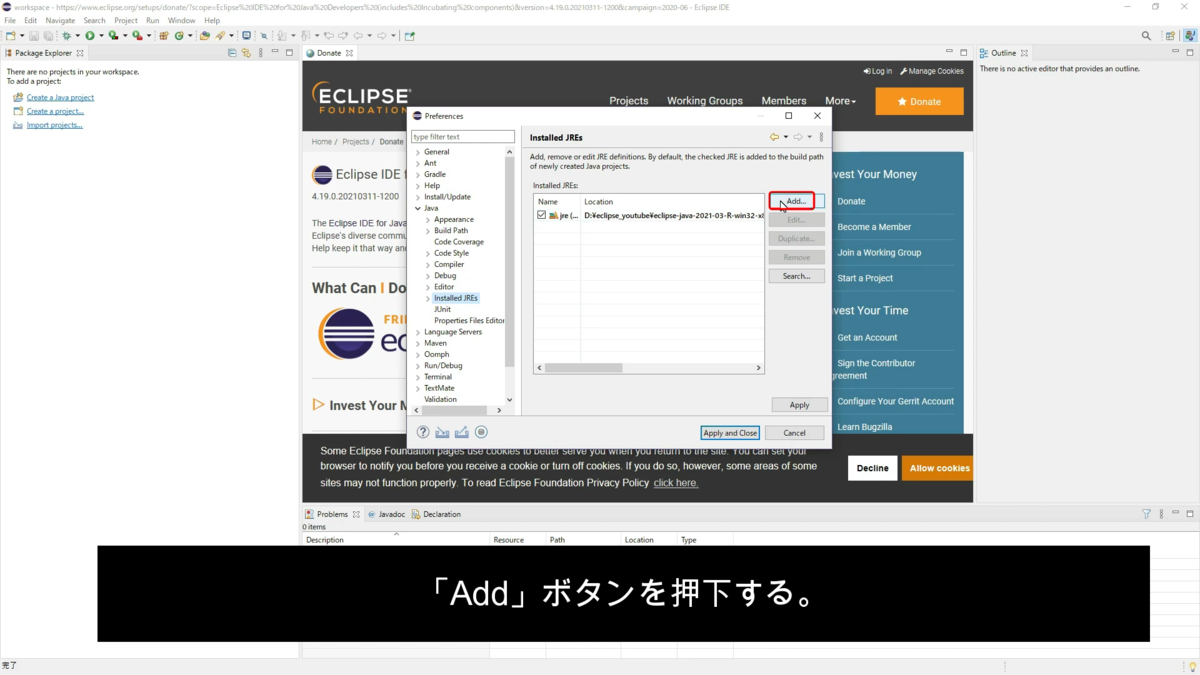Viewport: 1200px width, 675px height.
Task: Switch to the Javadoc tab
Action: 386,514
